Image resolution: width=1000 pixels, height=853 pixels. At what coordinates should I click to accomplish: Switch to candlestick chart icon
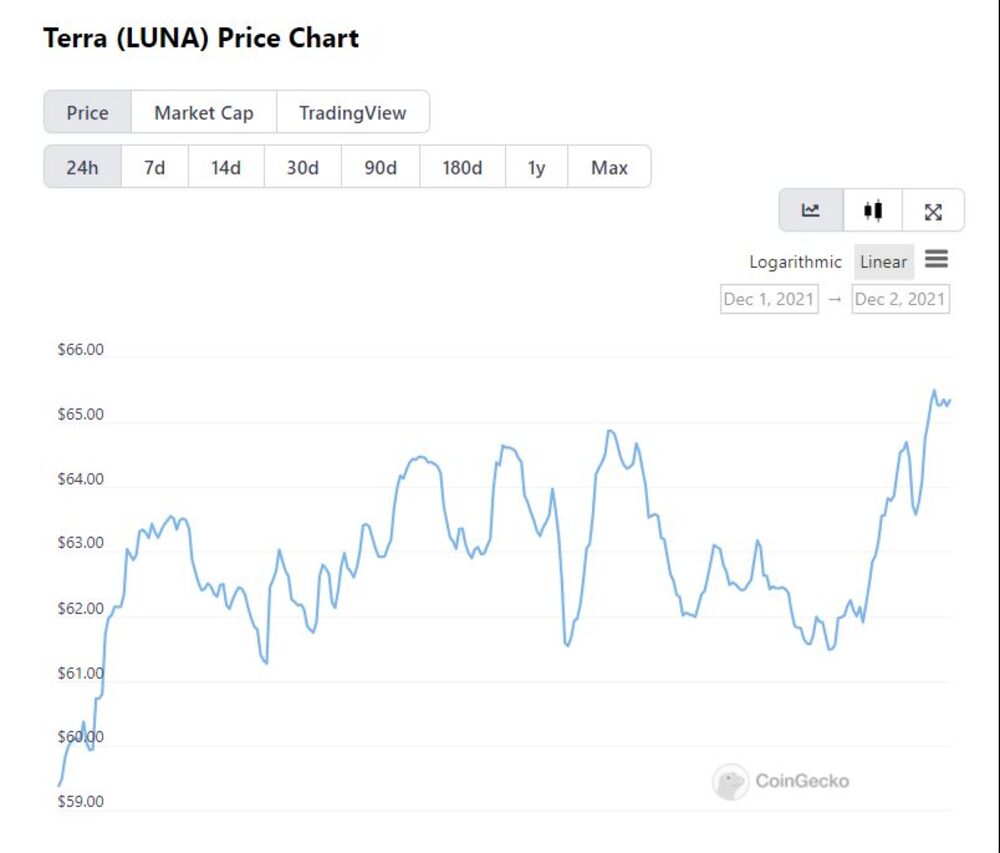[873, 210]
